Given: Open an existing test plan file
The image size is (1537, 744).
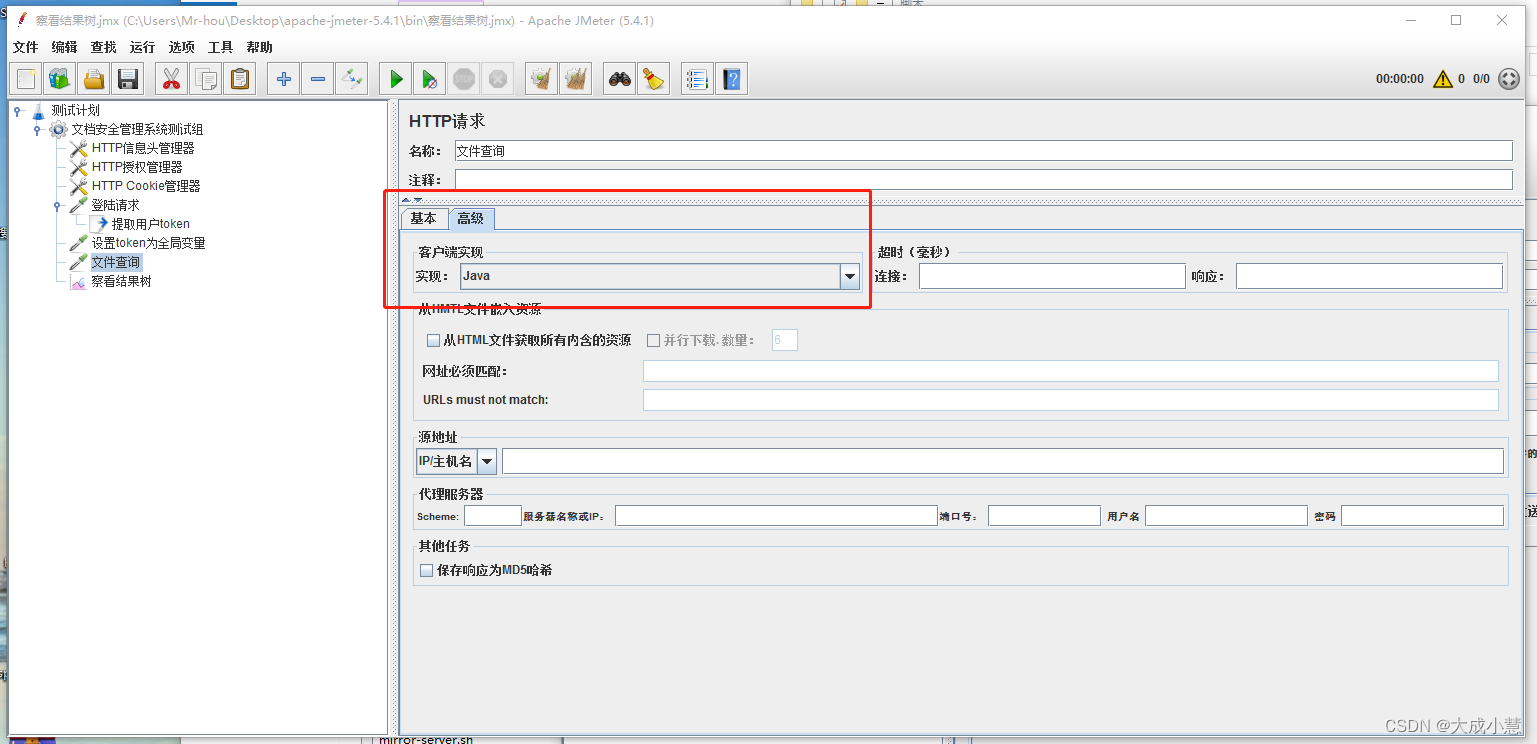Looking at the screenshot, I should pyautogui.click(x=93, y=78).
